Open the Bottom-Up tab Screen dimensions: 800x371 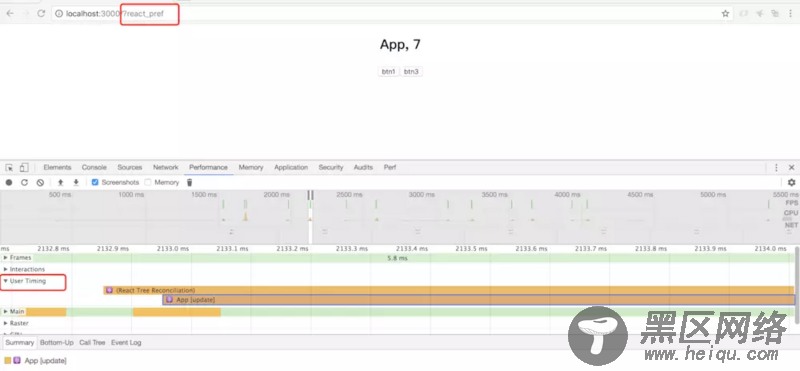coord(57,342)
